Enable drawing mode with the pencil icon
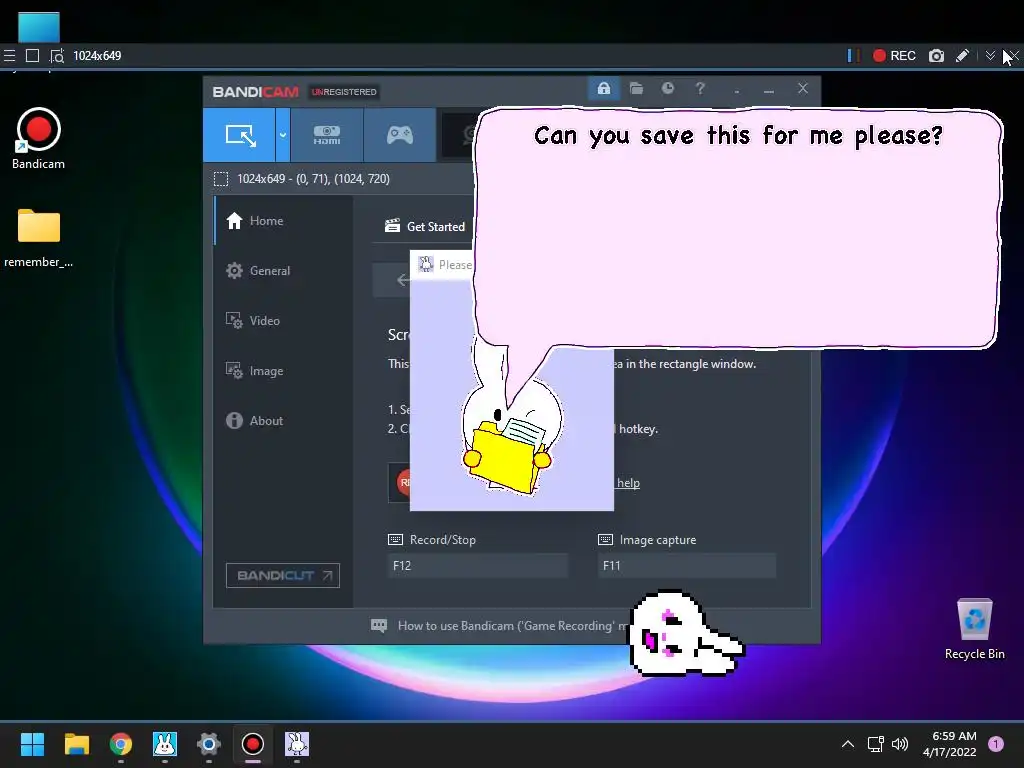Screen dimensions: 1024x768 962,56
